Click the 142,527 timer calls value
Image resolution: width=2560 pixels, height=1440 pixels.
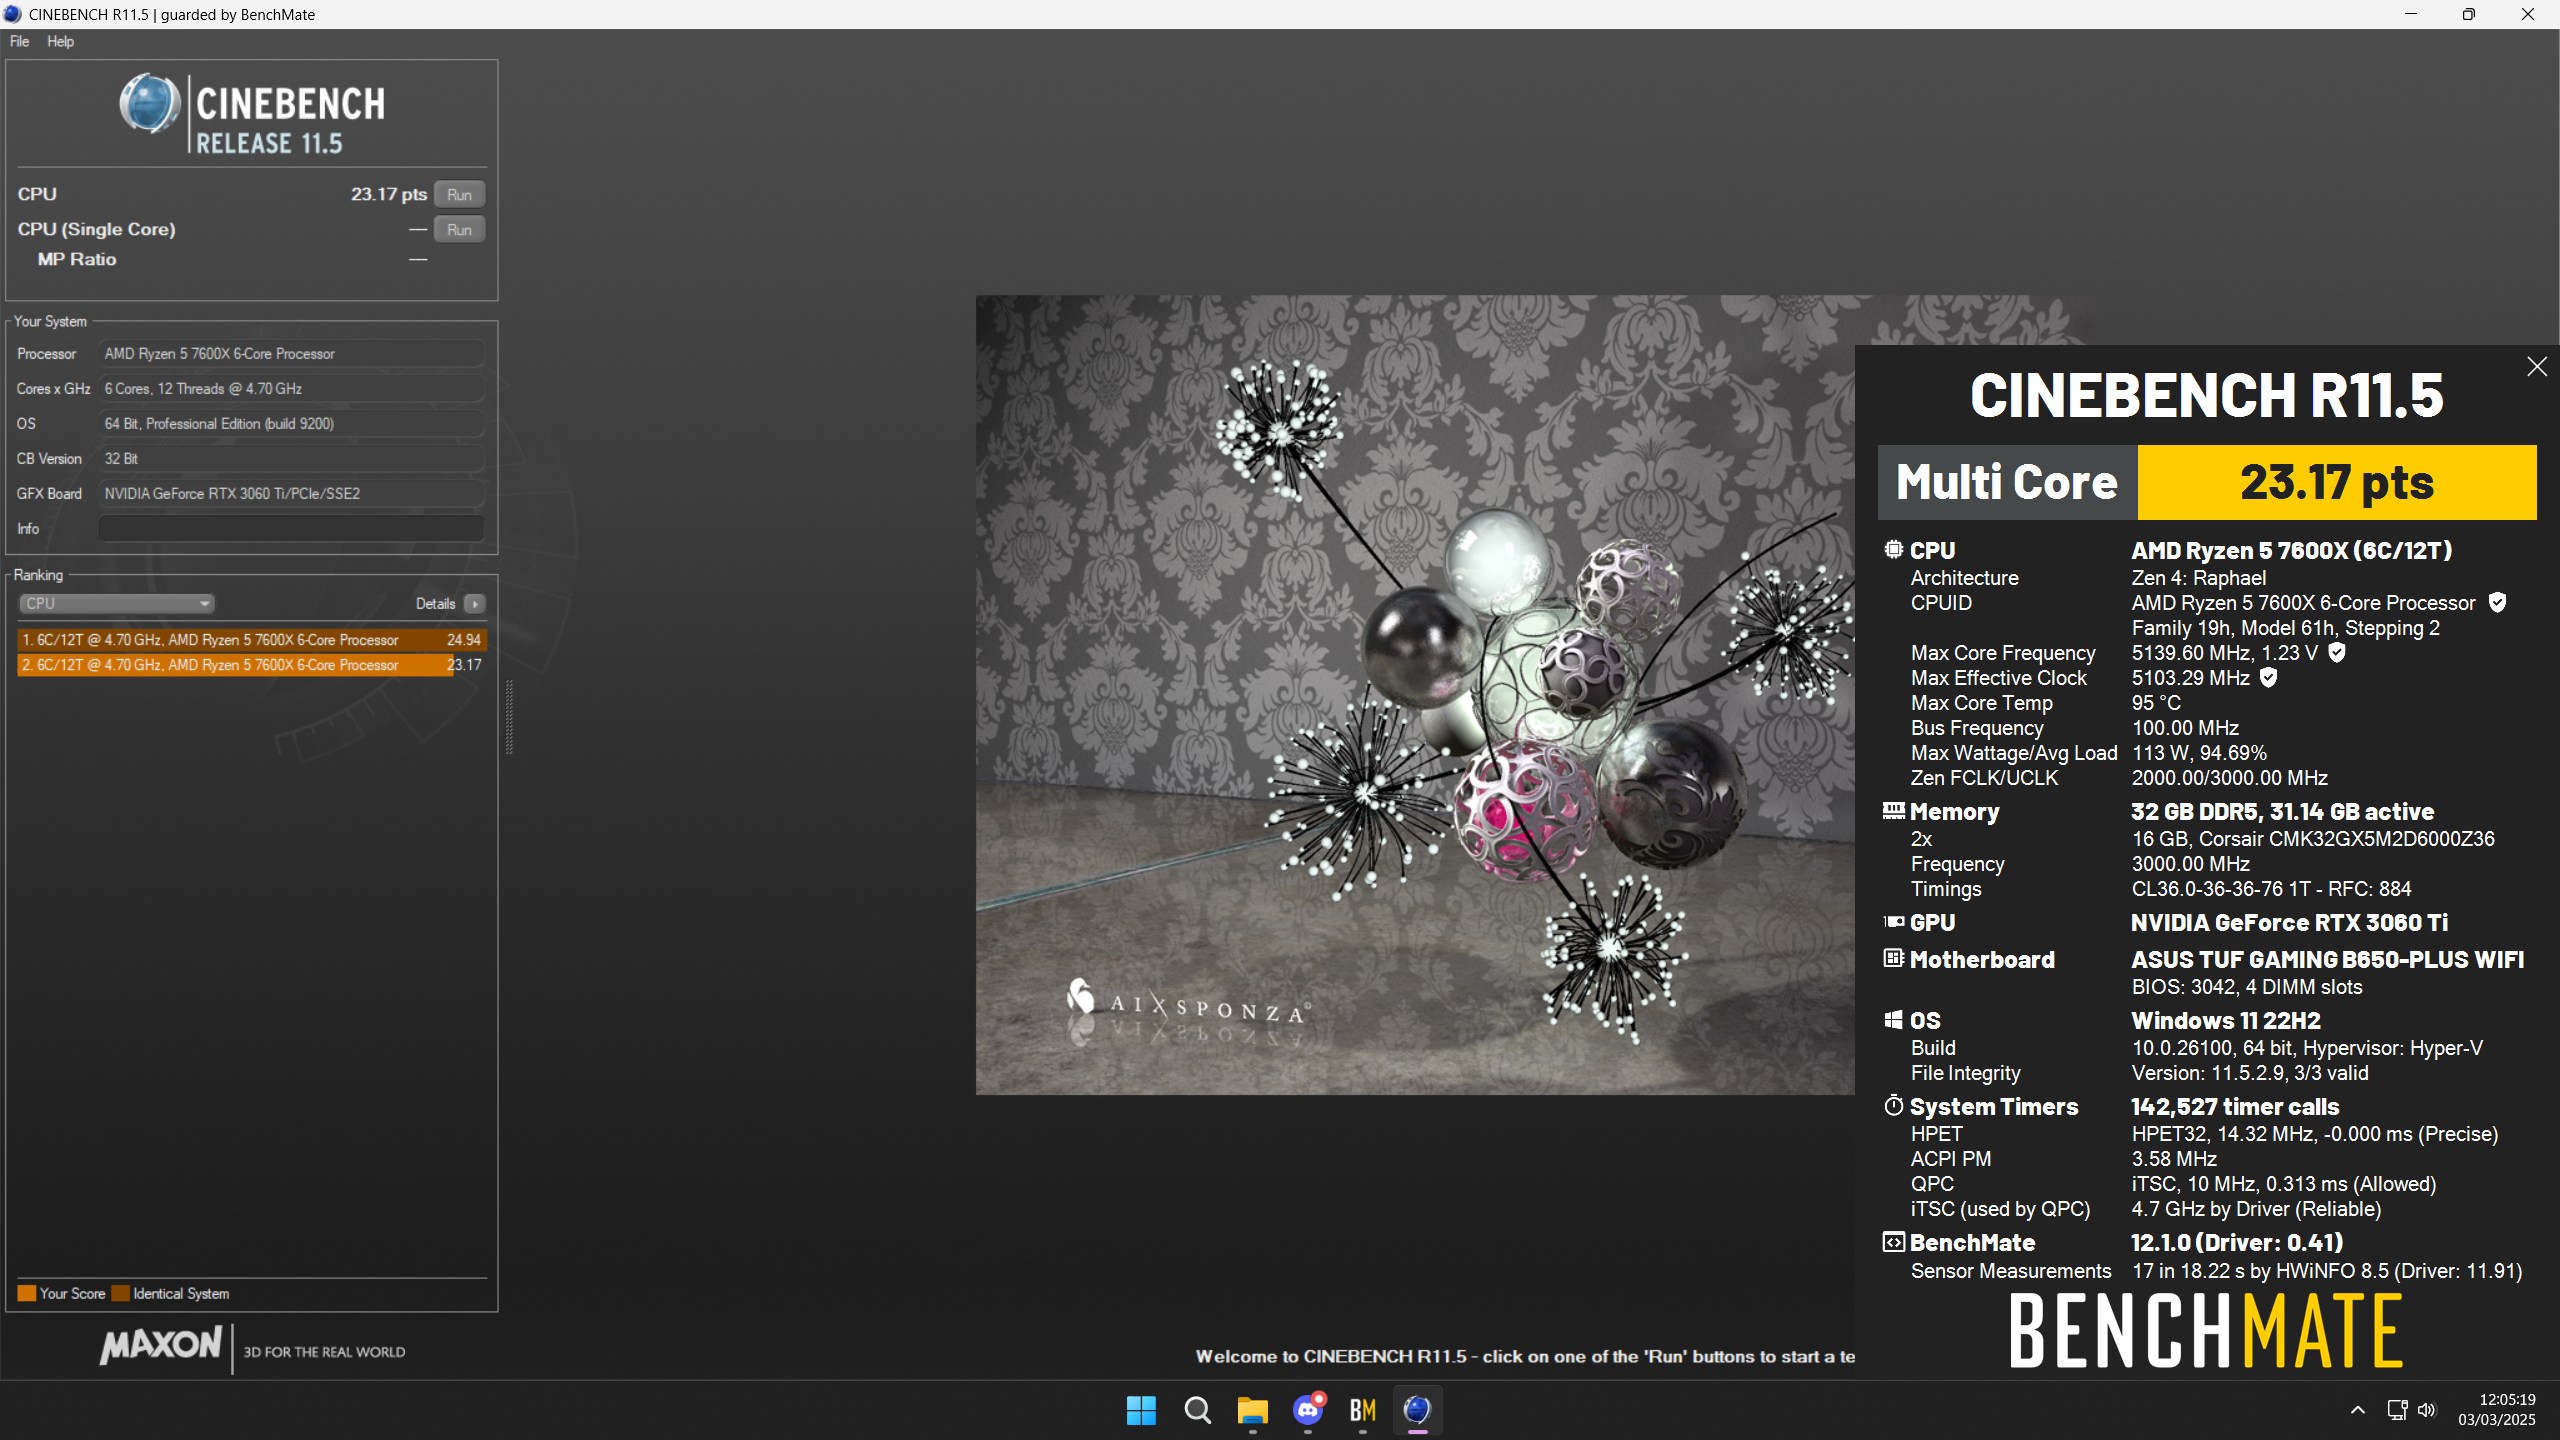point(2235,1106)
